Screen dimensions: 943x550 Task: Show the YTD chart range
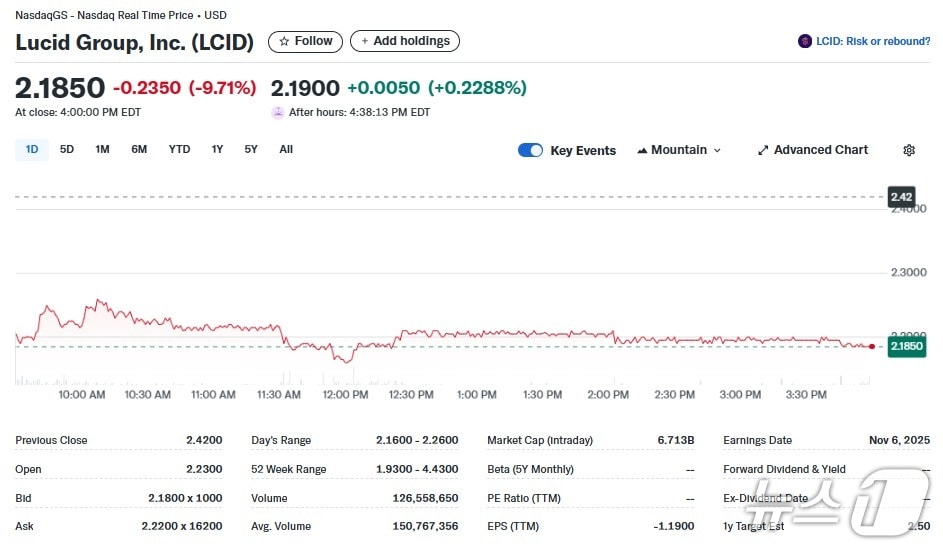(x=179, y=149)
